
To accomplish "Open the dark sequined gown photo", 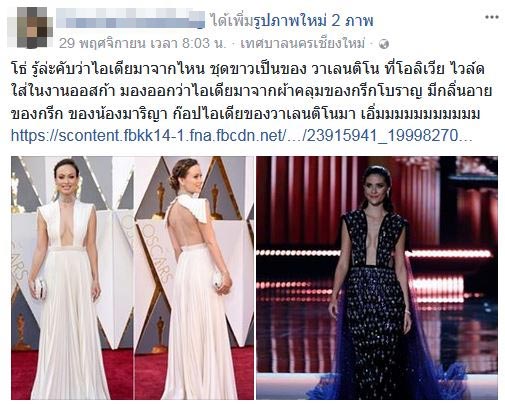I will click(377, 278).
